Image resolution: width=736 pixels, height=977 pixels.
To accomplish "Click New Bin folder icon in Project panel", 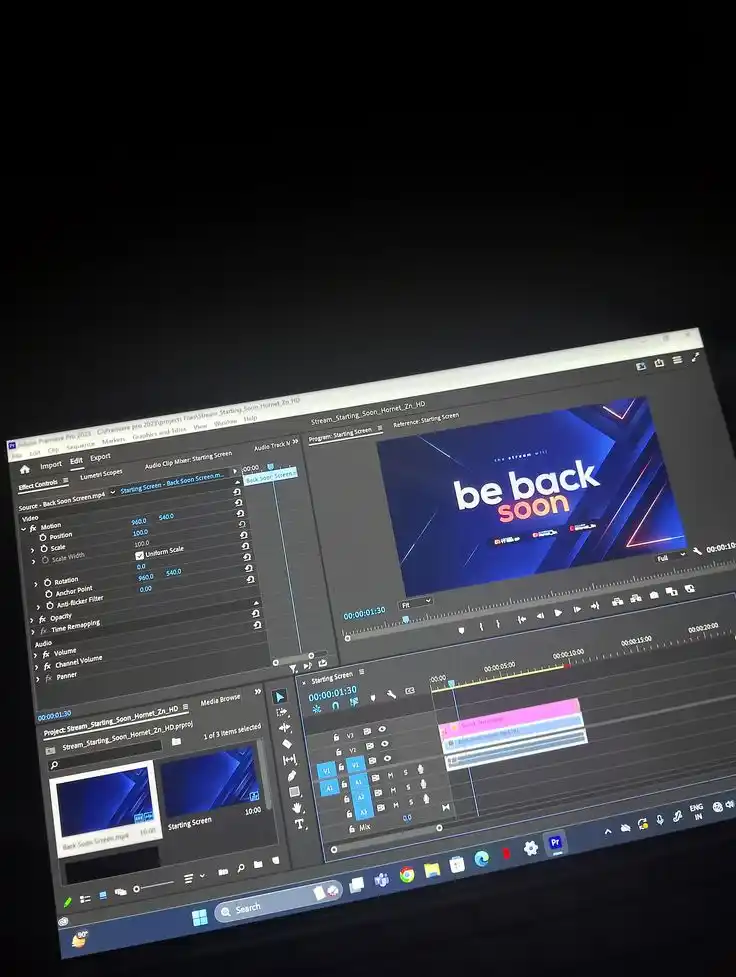I will [x=258, y=864].
